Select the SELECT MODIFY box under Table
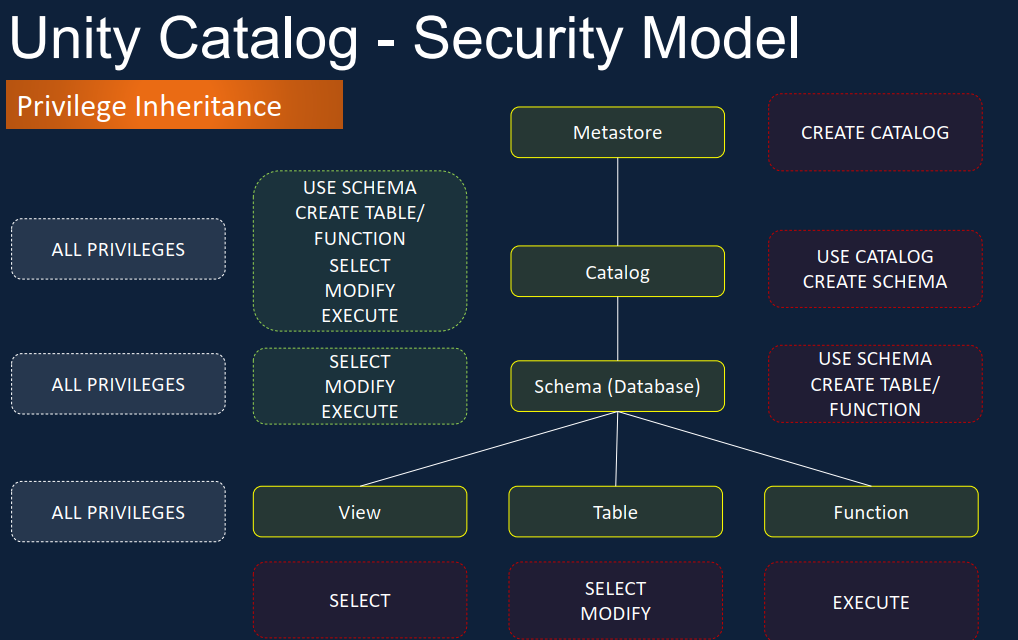 click(615, 600)
